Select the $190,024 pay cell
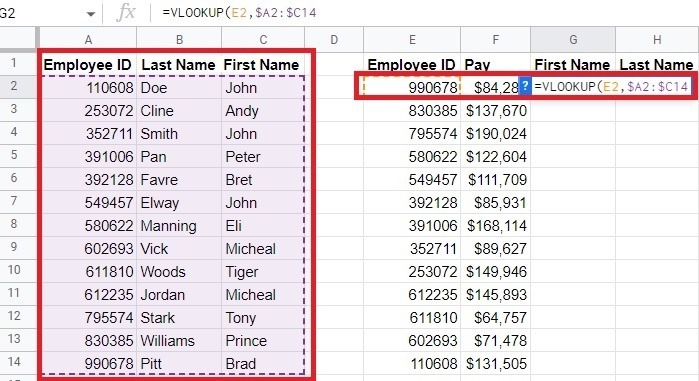 [x=495, y=134]
